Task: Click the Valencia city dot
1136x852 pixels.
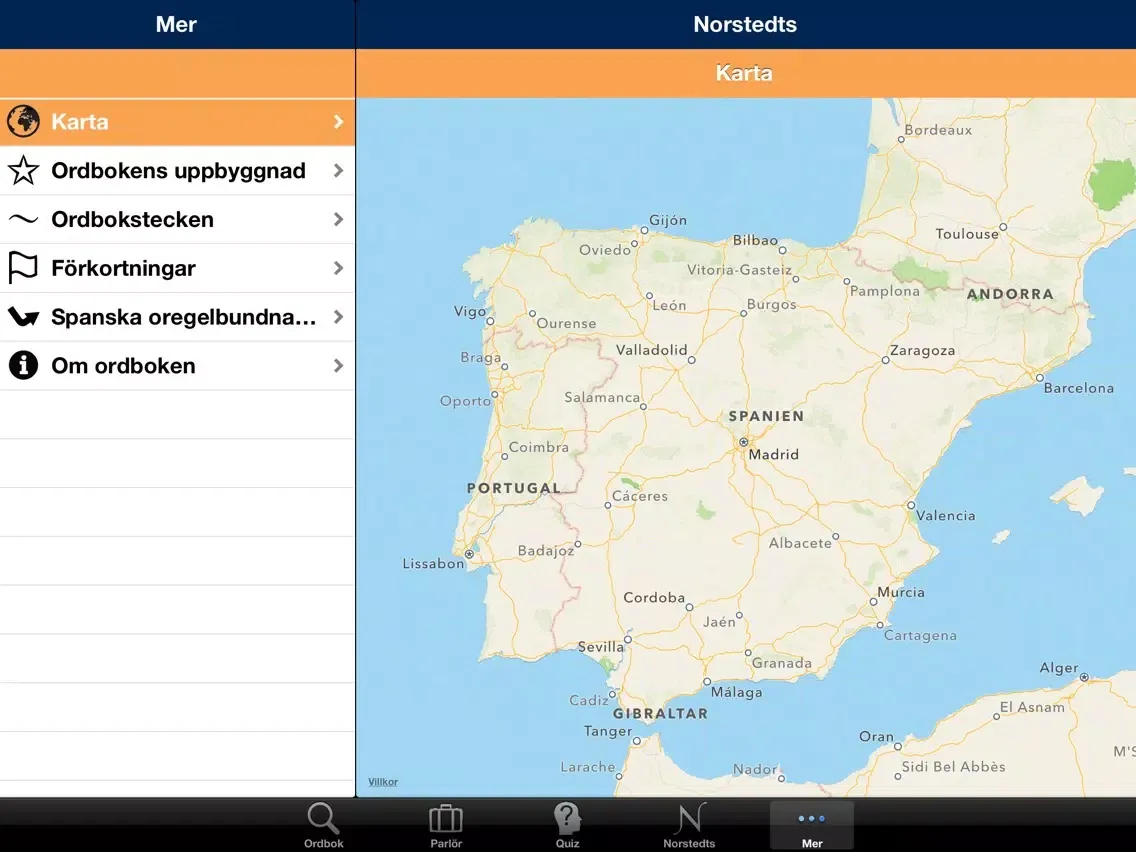Action: tap(911, 506)
